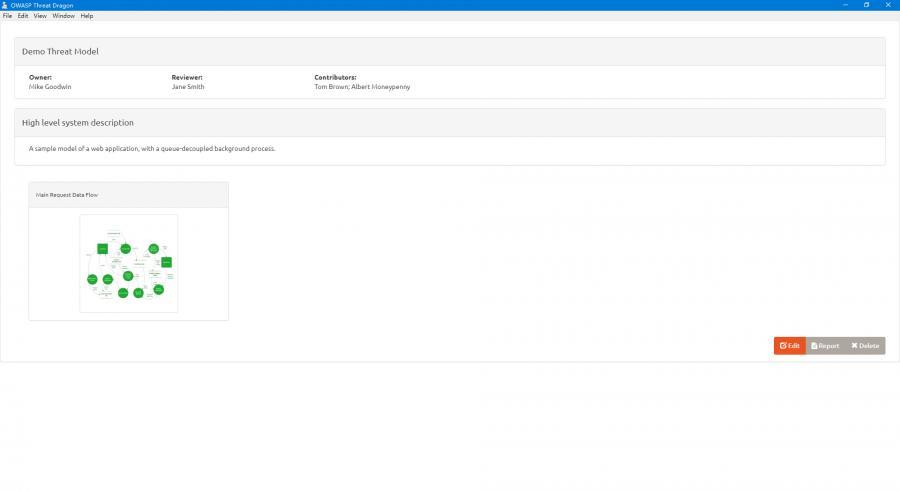
Task: Open the Edit menu in the menu bar
Action: (x=22, y=16)
